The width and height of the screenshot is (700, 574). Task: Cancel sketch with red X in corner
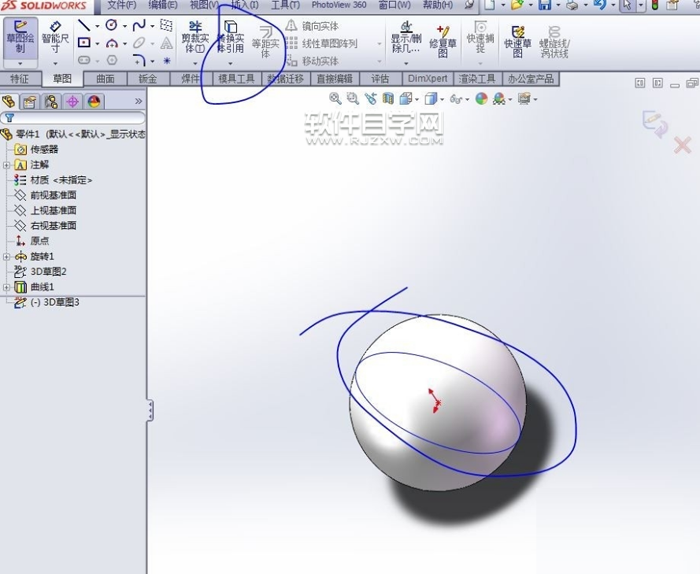pyautogui.click(x=683, y=146)
